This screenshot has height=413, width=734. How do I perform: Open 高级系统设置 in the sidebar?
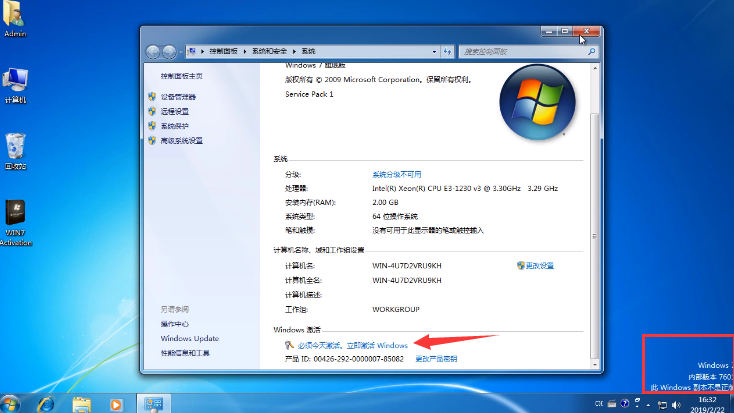point(182,140)
